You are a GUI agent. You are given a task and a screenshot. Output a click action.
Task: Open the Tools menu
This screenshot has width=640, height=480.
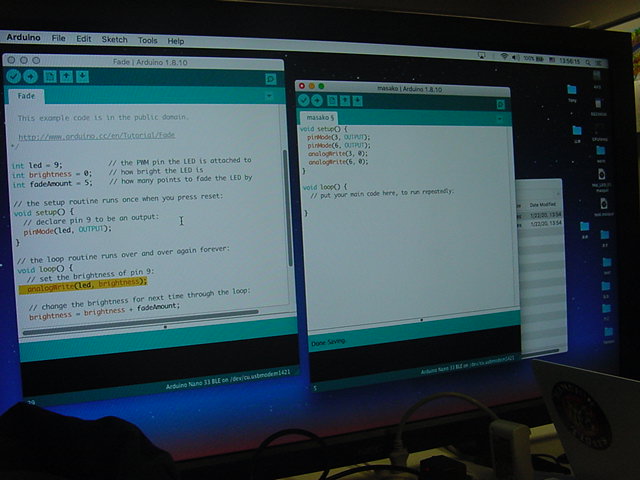coord(147,40)
